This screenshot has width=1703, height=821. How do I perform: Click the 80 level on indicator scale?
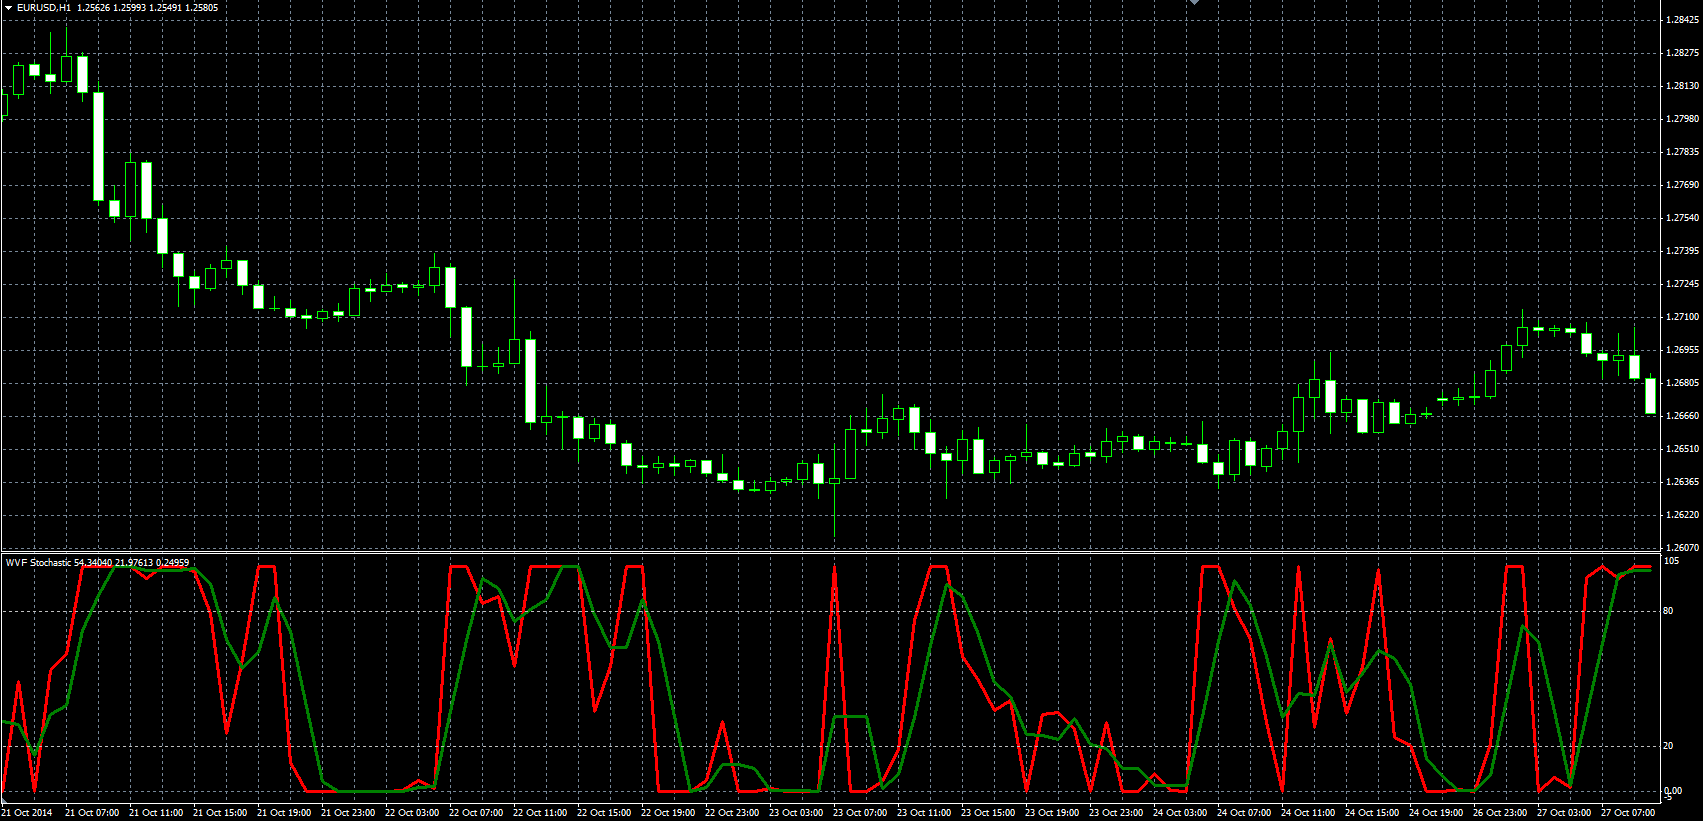1668,611
